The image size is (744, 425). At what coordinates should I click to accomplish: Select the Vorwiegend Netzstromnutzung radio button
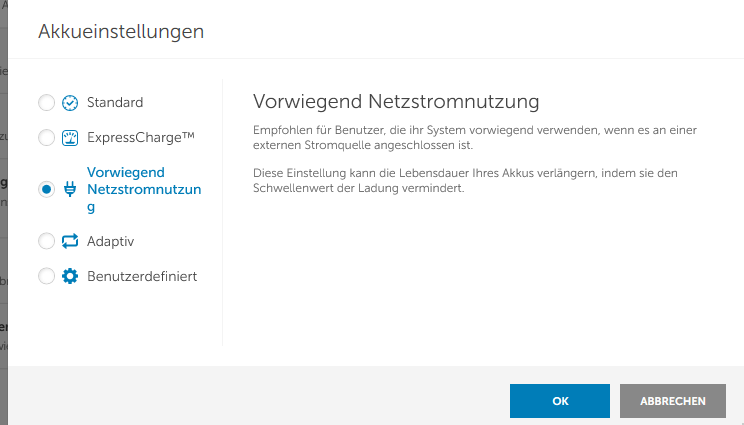coord(46,189)
